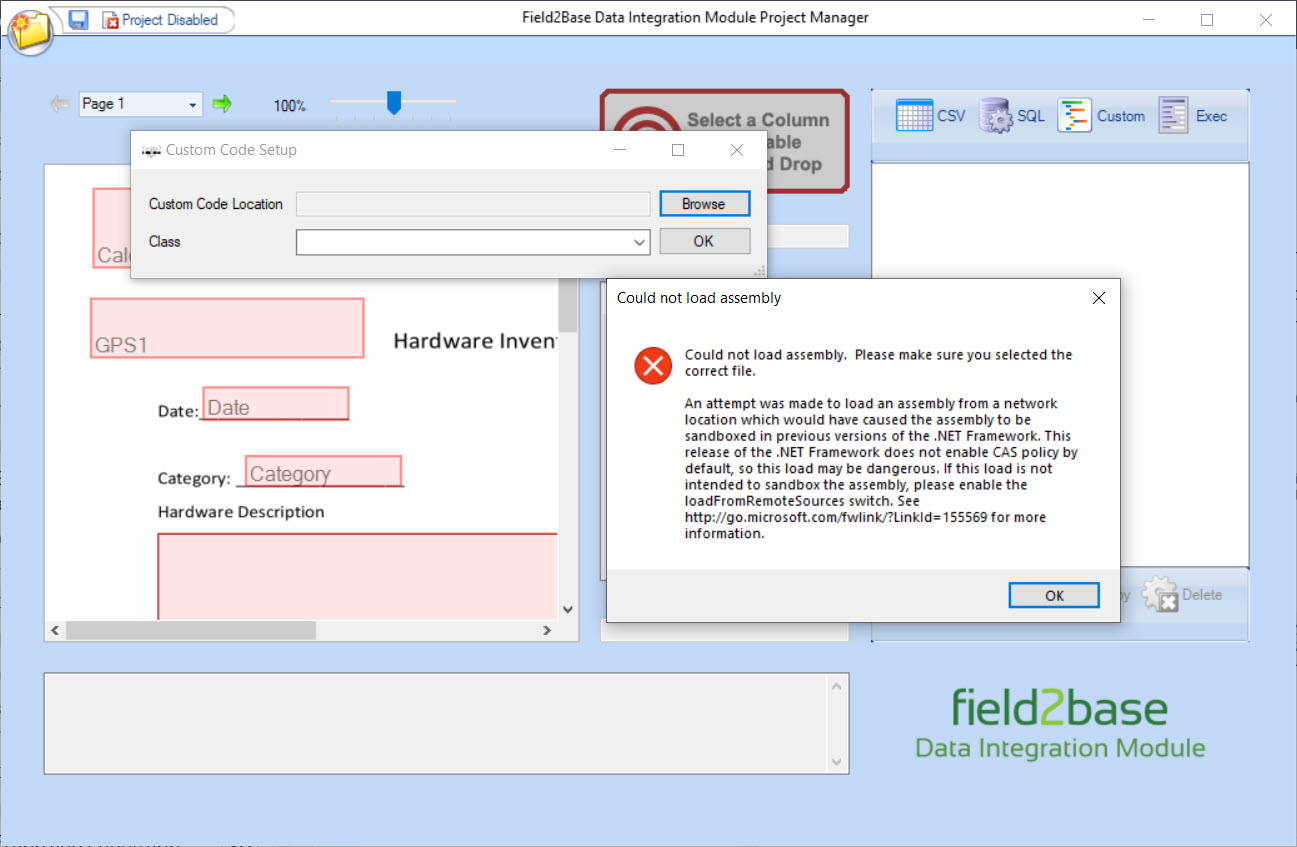Viewport: 1297px width, 847px height.
Task: Minimize the Project Manager main window
Action: tap(1150, 19)
